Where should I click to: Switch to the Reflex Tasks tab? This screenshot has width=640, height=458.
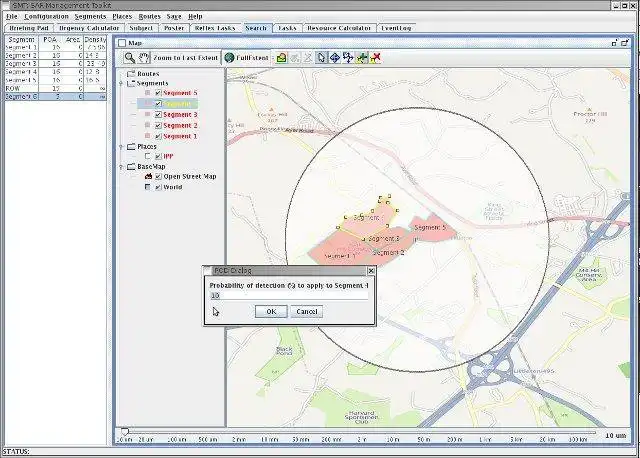(215, 28)
